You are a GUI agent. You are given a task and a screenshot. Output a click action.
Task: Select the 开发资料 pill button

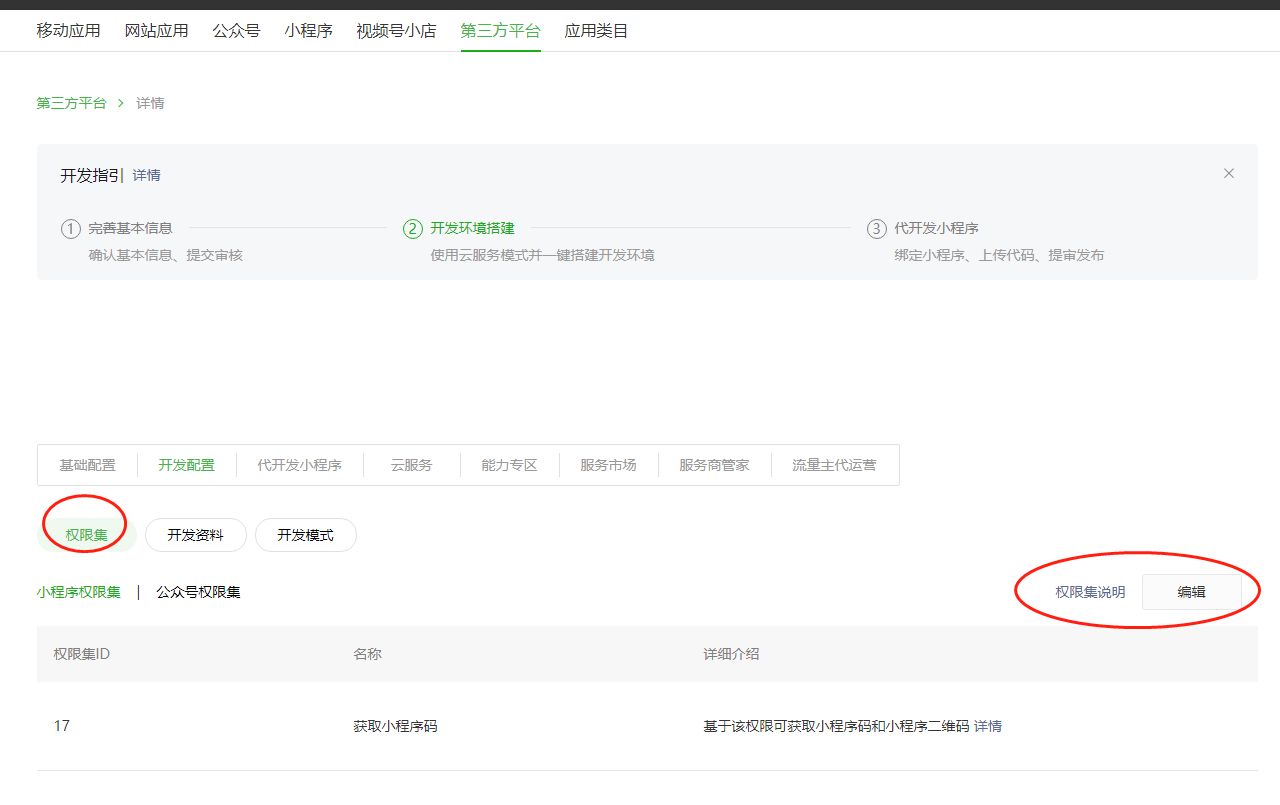point(195,535)
